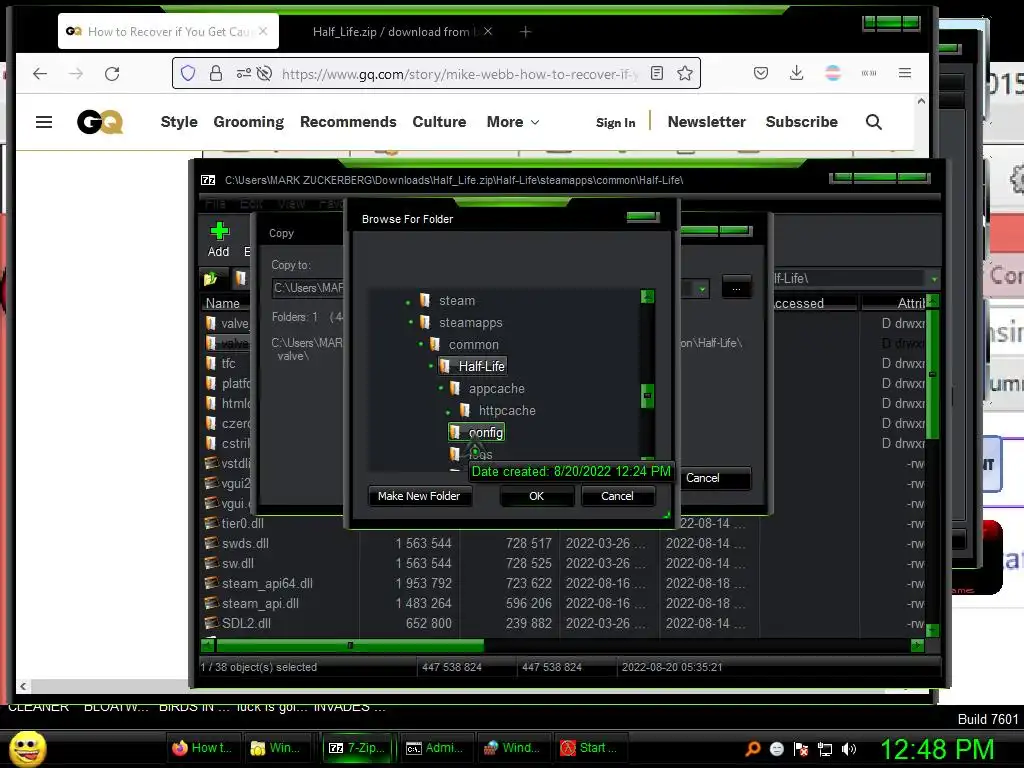Open the Copy to path dropdown arrow
This screenshot has width=1024, height=768.
(702, 288)
